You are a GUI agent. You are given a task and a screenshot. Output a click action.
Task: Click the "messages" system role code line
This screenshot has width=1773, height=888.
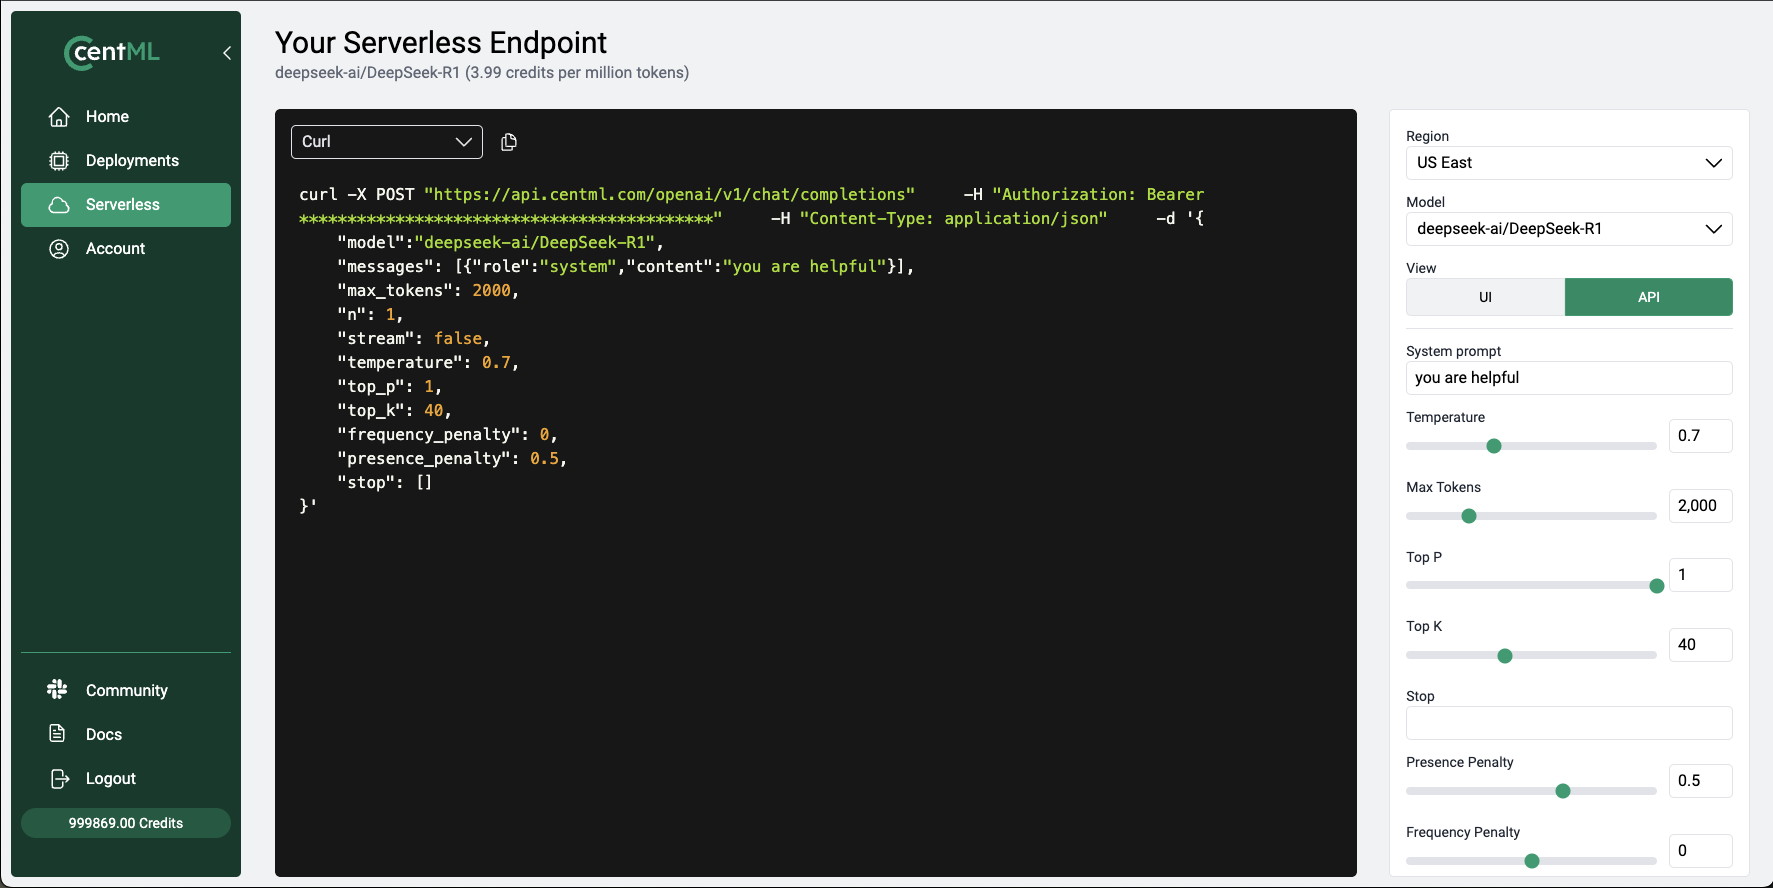point(626,267)
